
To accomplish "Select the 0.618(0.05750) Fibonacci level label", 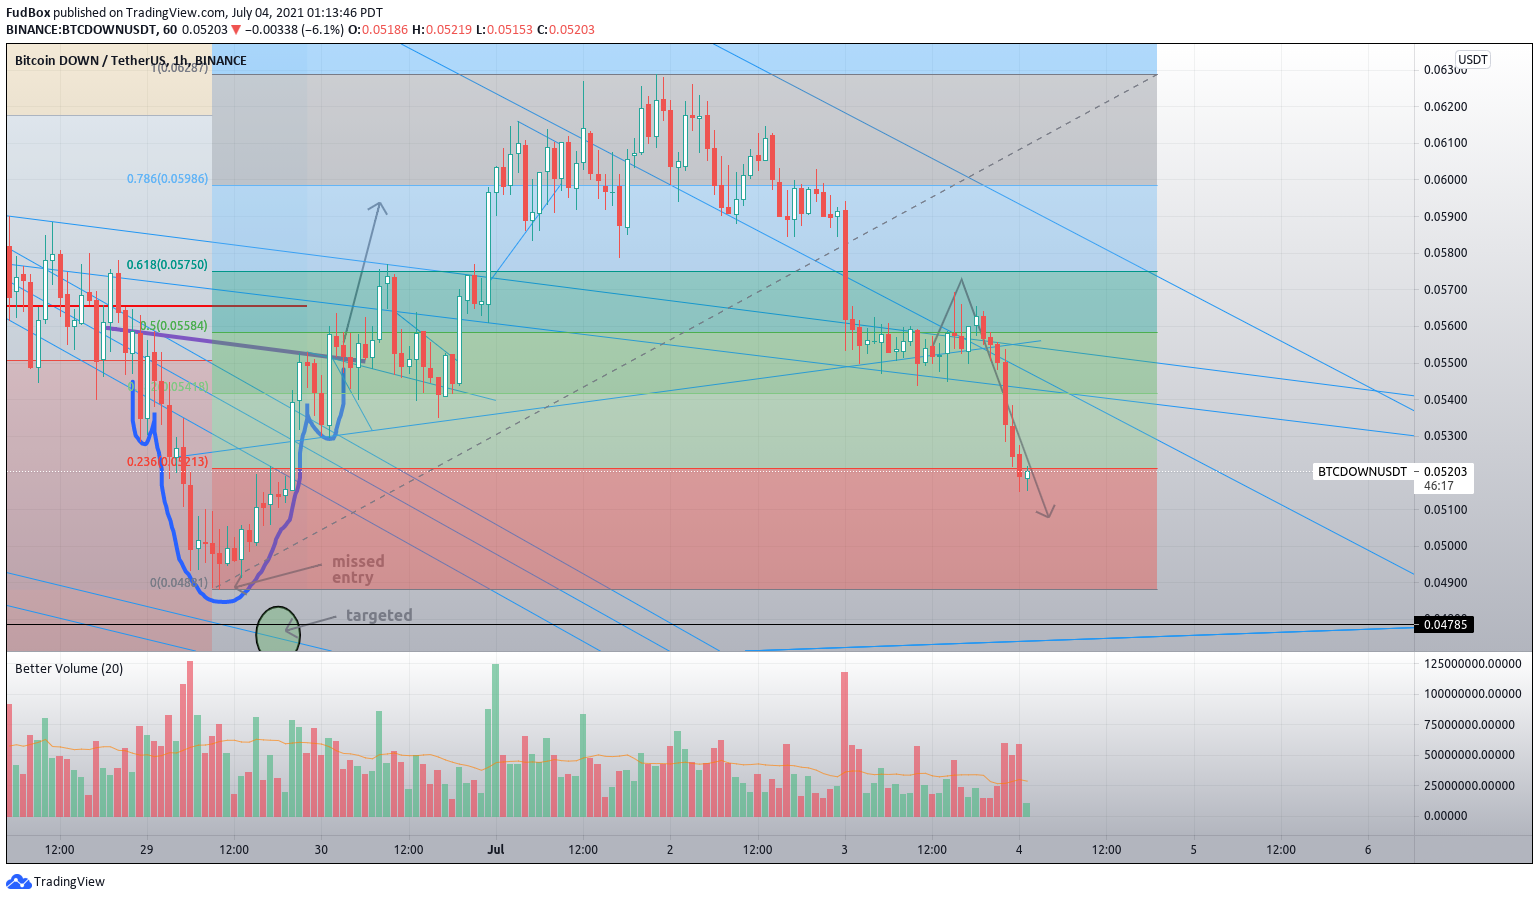I will pos(167,265).
